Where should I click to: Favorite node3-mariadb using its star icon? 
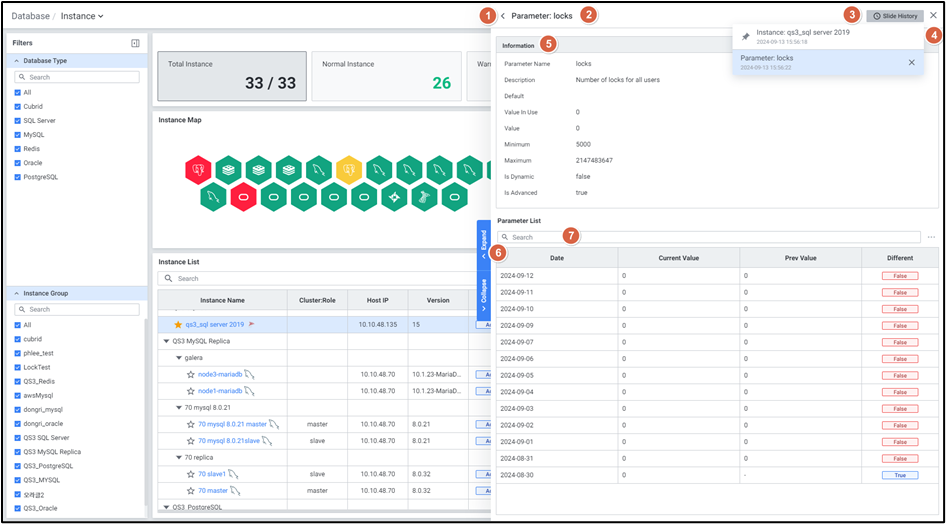coord(190,374)
